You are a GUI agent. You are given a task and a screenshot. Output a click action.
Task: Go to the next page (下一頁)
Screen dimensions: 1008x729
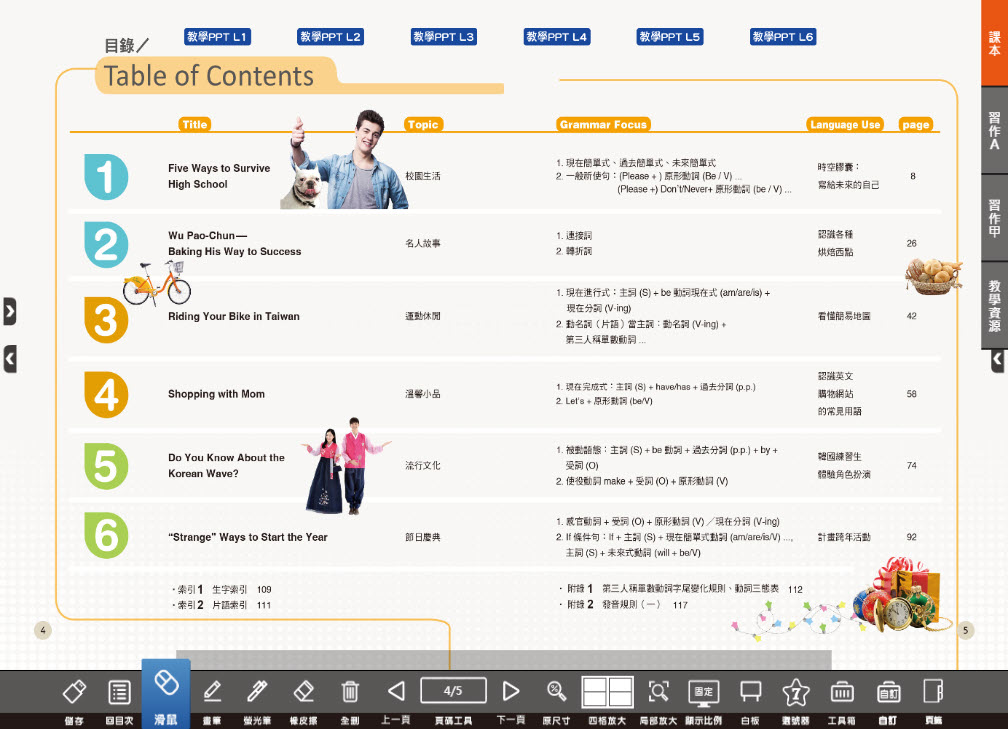click(511, 691)
